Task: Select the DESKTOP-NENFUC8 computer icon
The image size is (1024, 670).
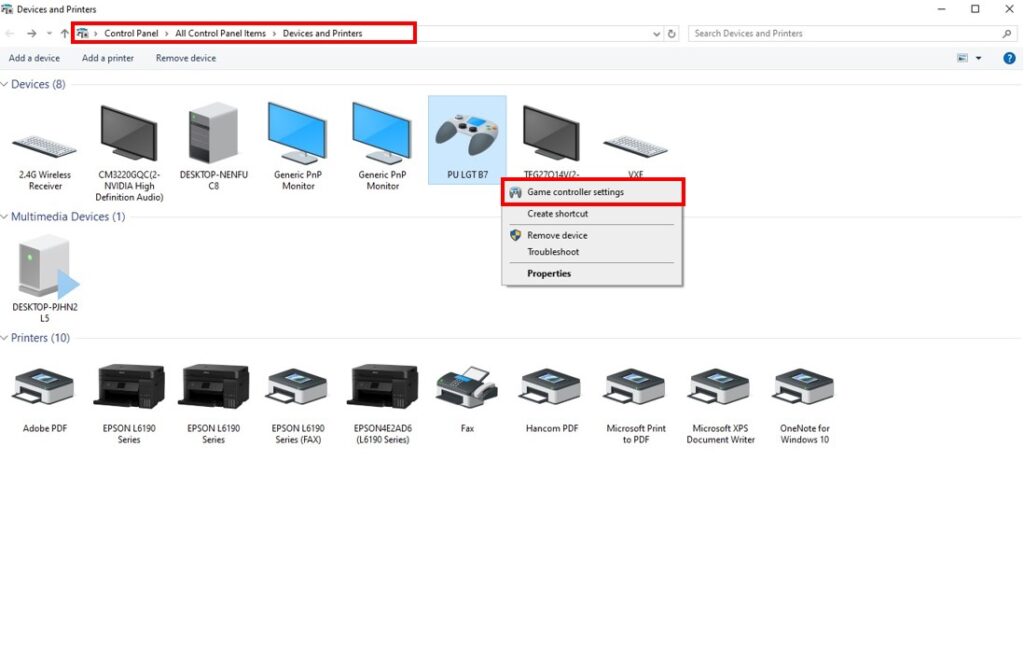Action: pos(213,136)
